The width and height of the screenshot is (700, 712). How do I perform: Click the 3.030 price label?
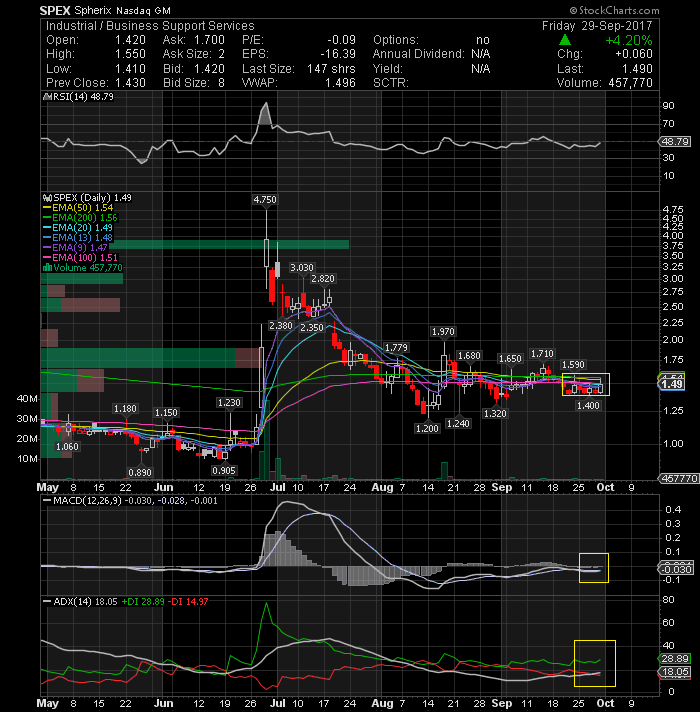(302, 268)
